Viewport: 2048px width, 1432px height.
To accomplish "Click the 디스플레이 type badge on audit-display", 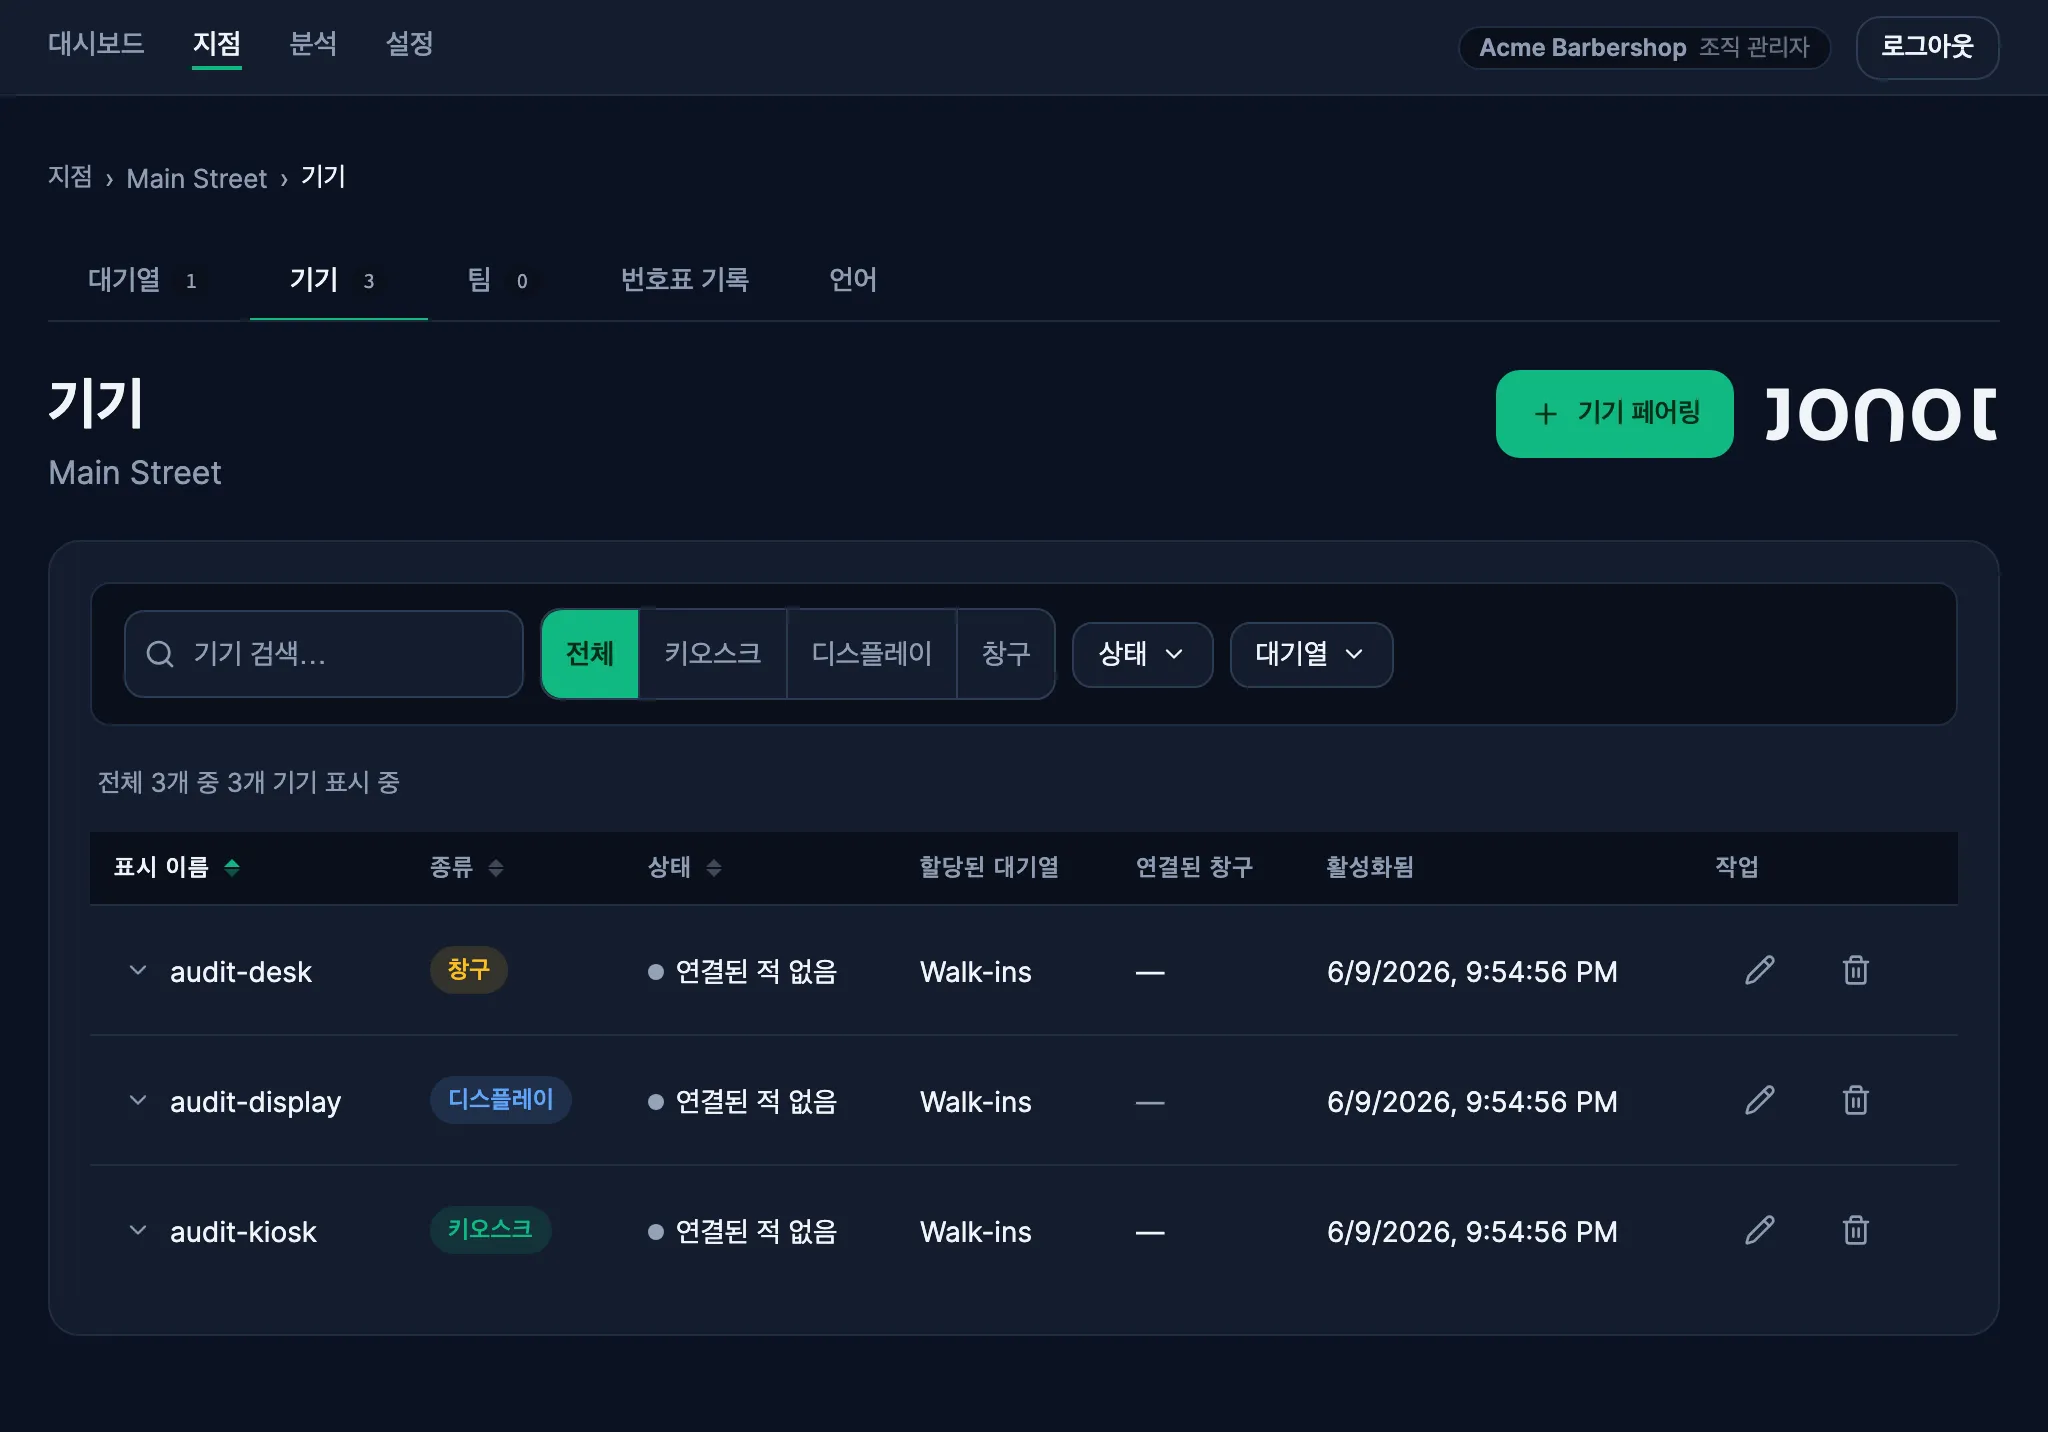I will (500, 1099).
